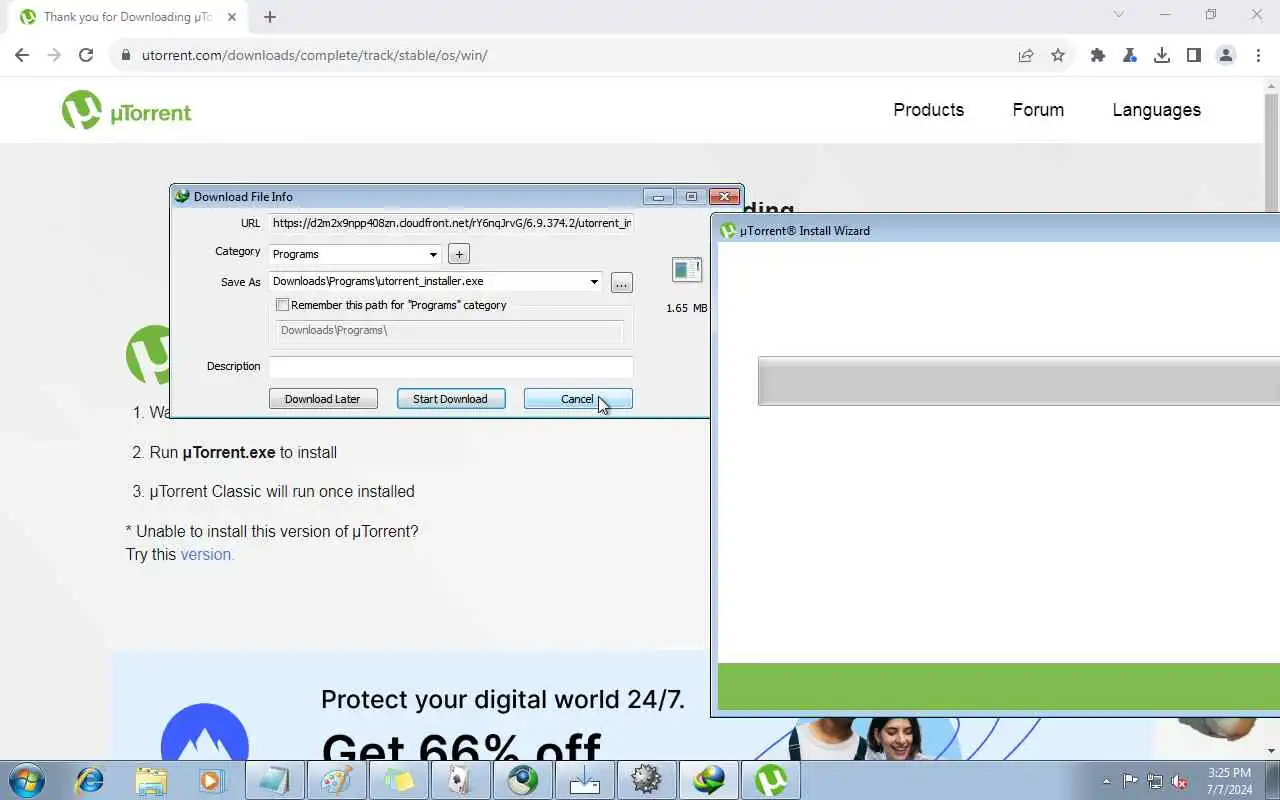Click the Description input field
The height and width of the screenshot is (800, 1280).
451,366
